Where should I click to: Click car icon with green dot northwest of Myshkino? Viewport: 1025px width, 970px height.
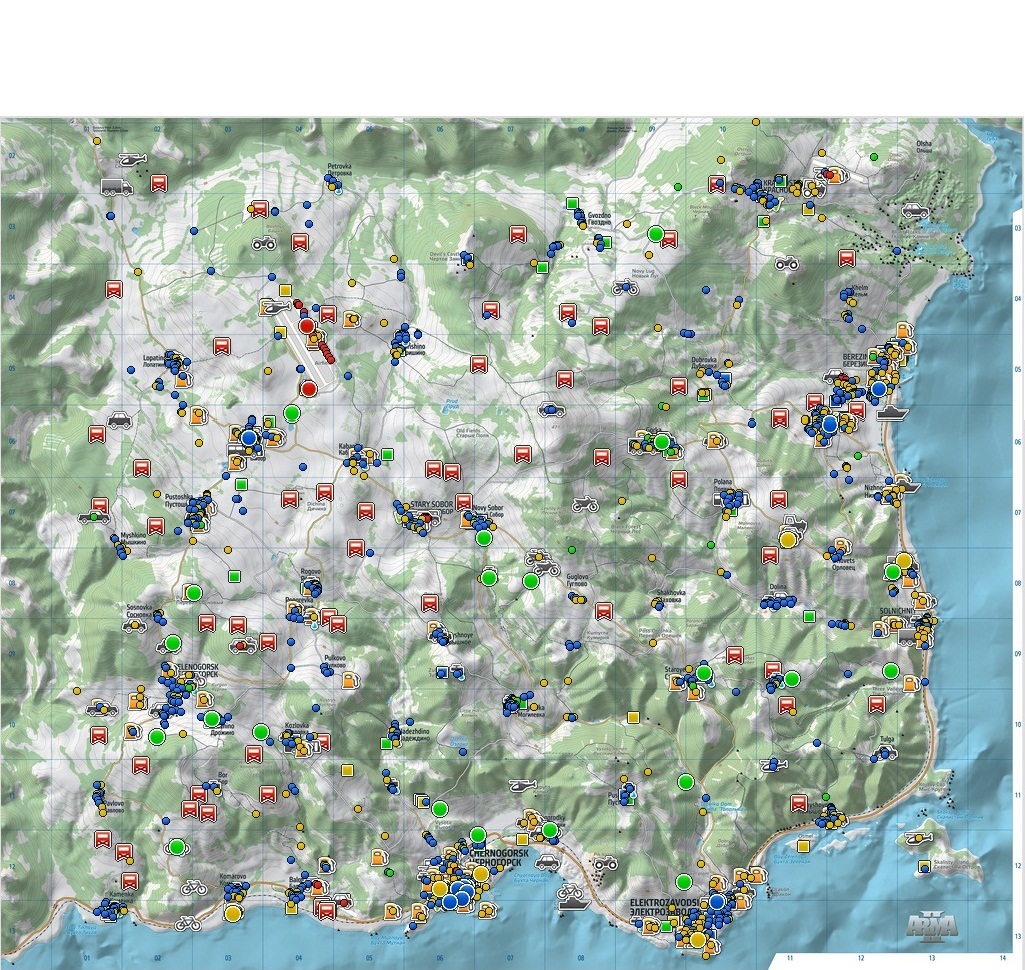[x=93, y=517]
